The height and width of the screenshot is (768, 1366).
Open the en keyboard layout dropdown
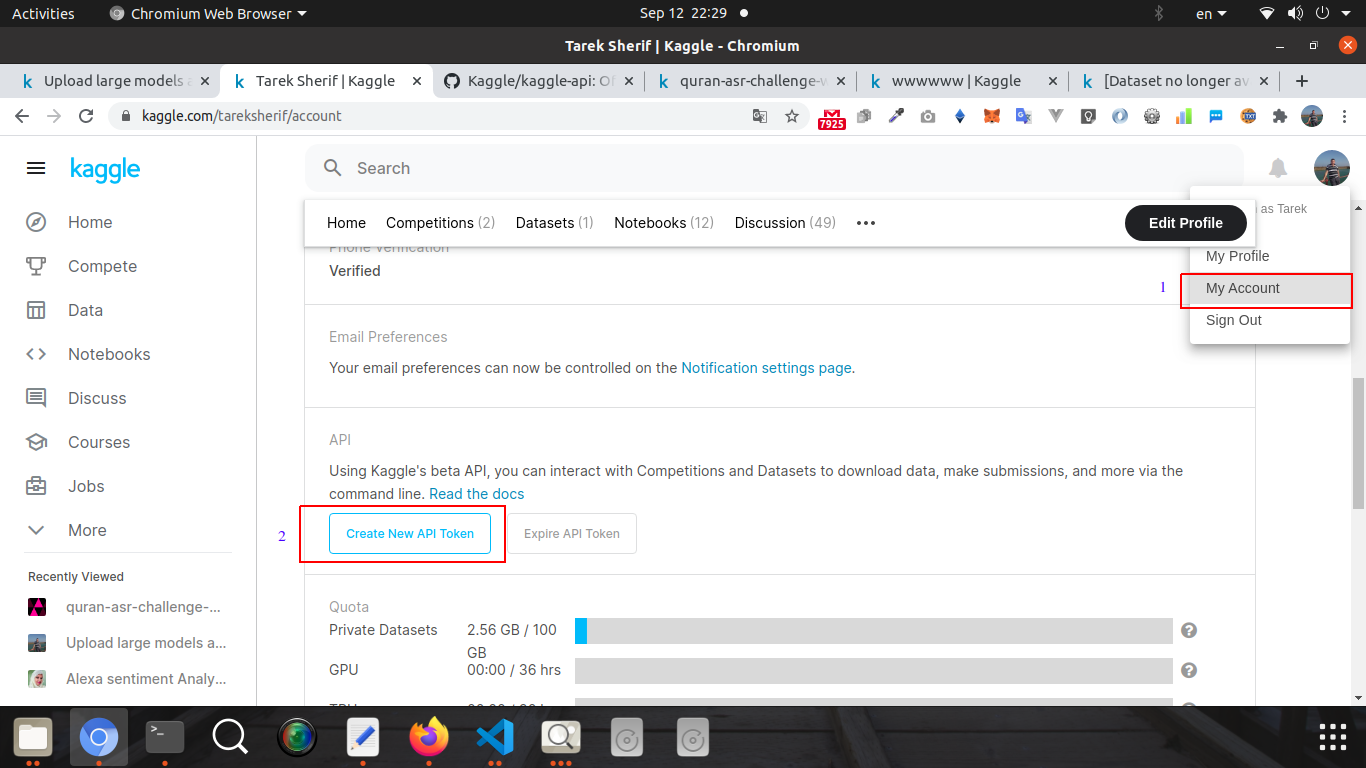pos(1212,14)
